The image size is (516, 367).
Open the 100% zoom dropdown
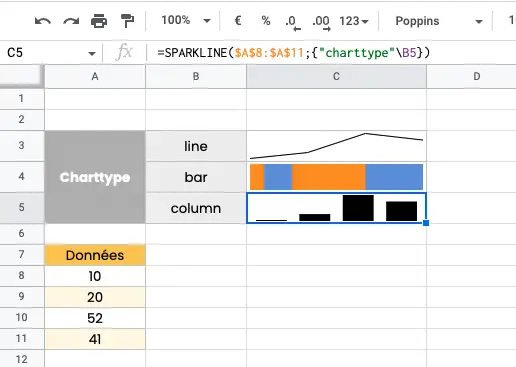point(186,21)
